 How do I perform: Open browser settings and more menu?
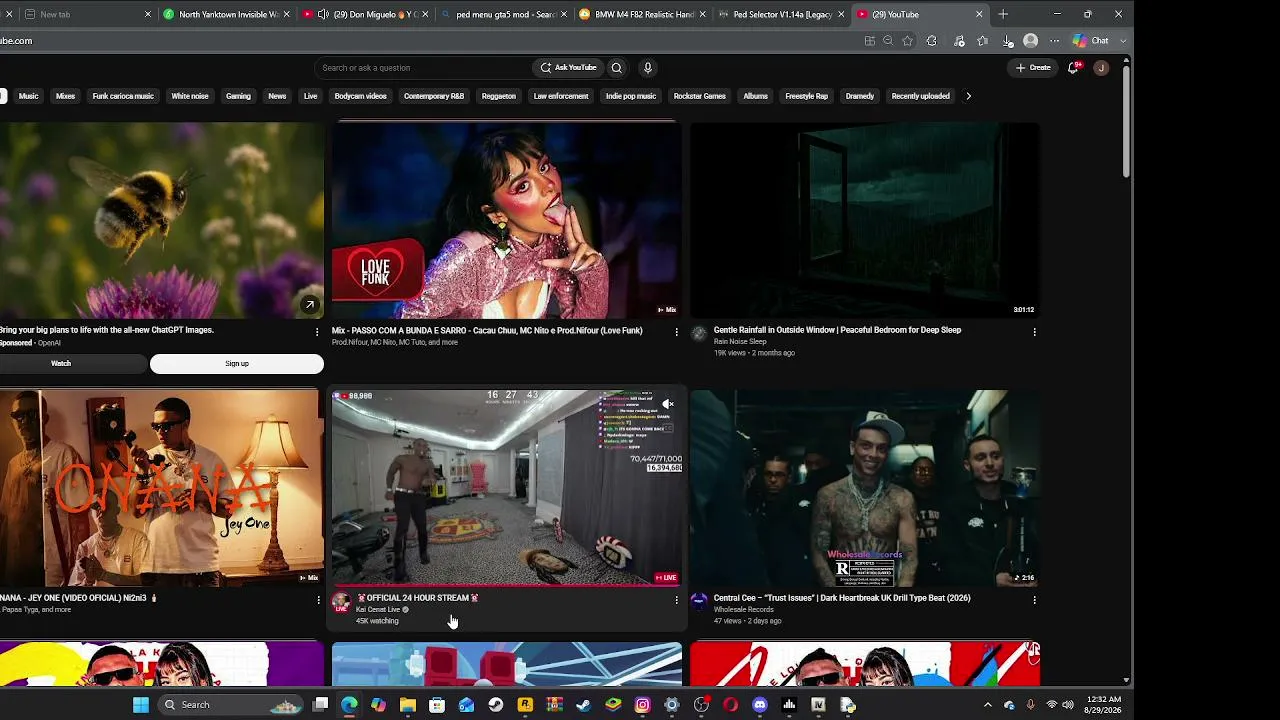point(1054,41)
